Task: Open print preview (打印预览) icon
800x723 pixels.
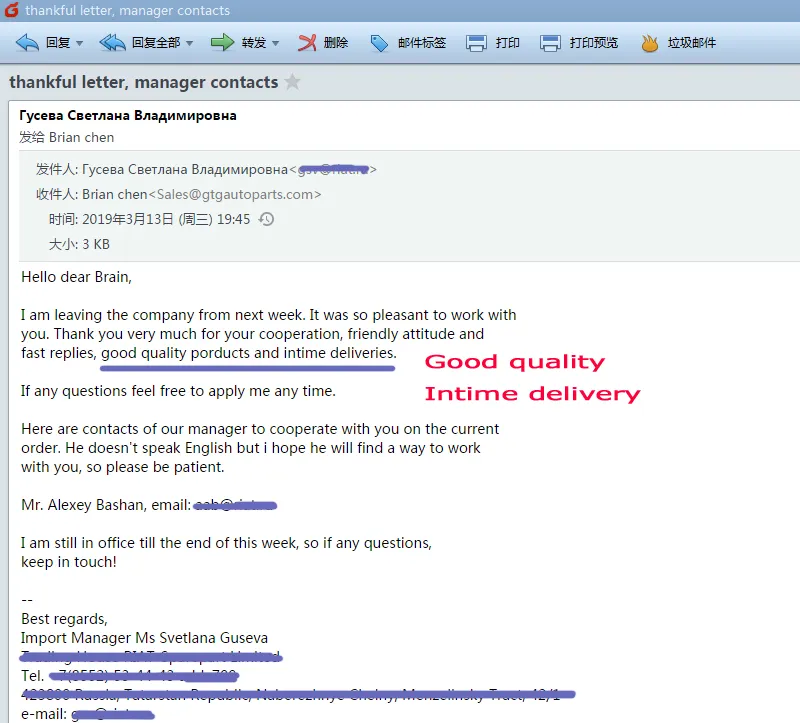Action: pos(551,43)
